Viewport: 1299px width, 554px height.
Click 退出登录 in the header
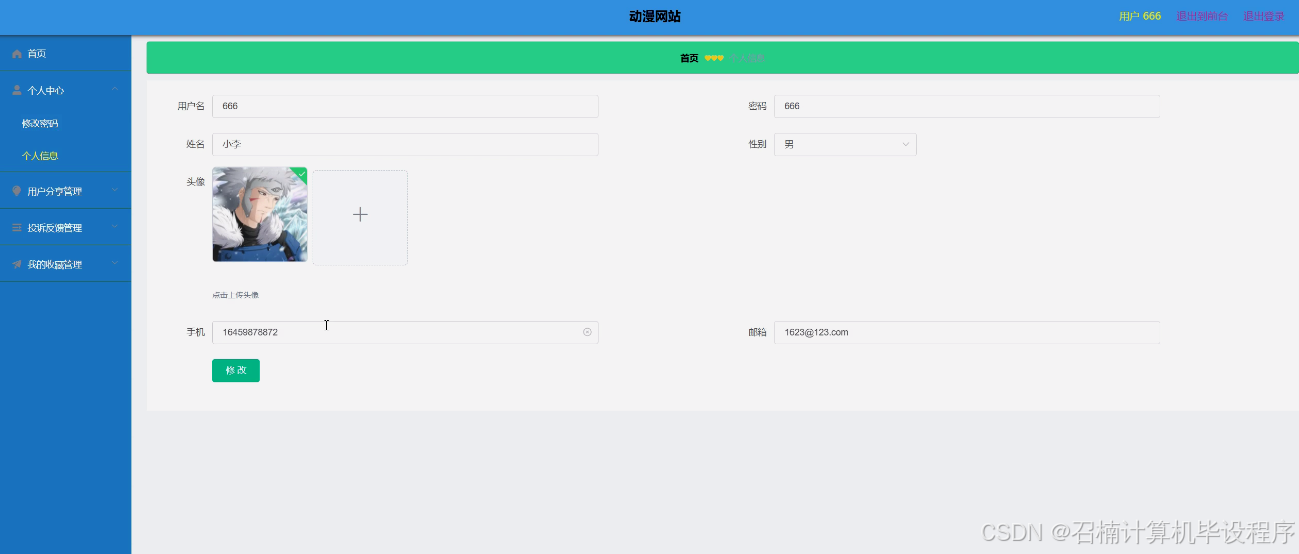click(x=1264, y=17)
